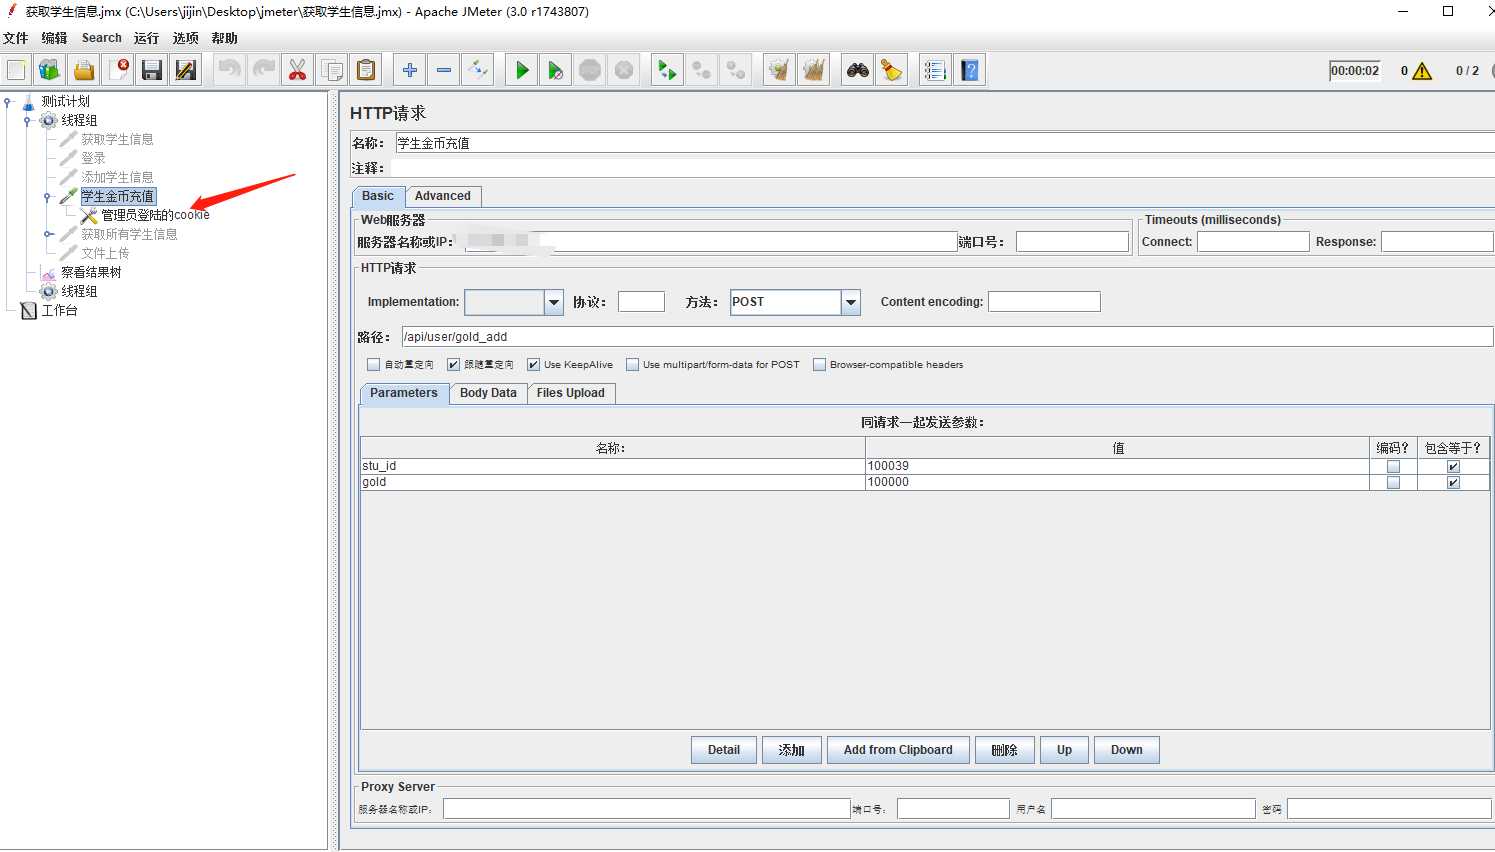Image resolution: width=1495 pixels, height=852 pixels.
Task: Switch to the Body Data tab
Action: point(488,393)
